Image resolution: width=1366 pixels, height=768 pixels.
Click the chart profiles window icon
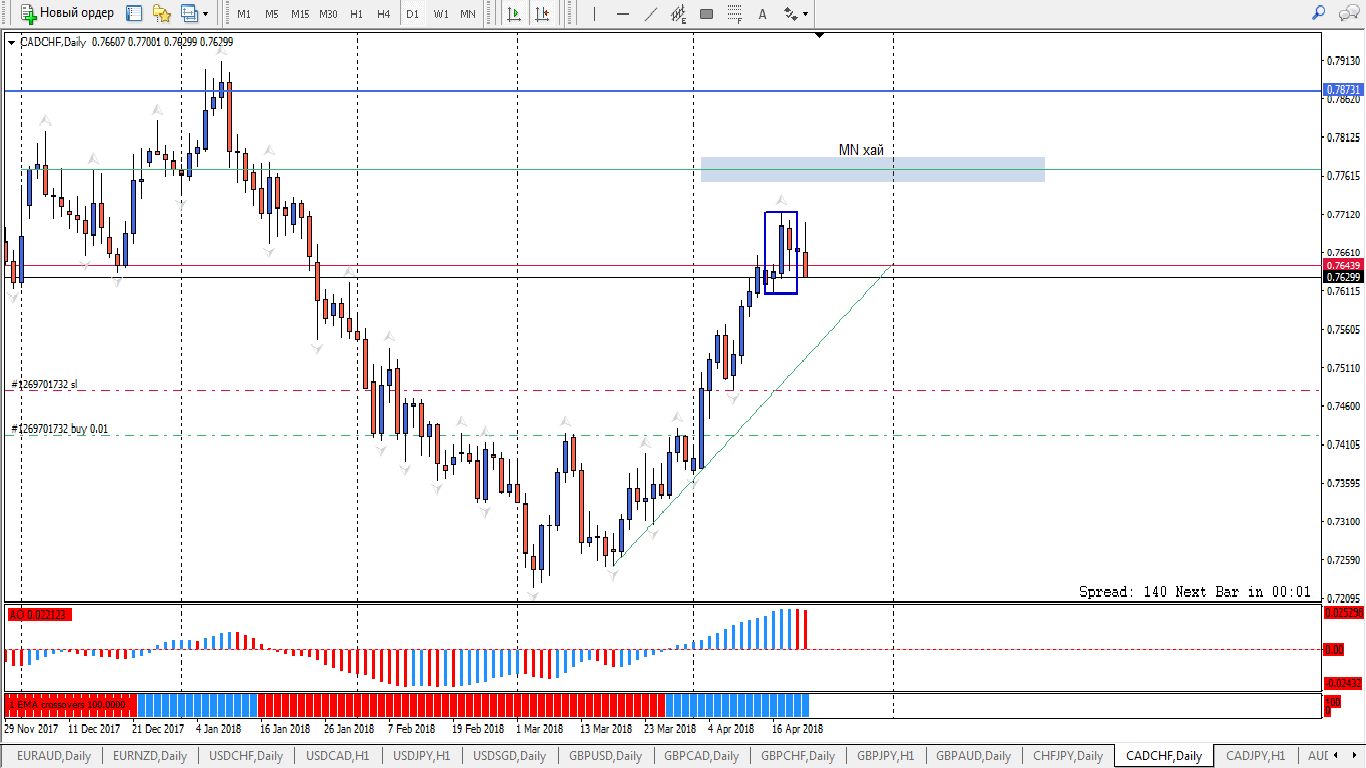[x=189, y=14]
